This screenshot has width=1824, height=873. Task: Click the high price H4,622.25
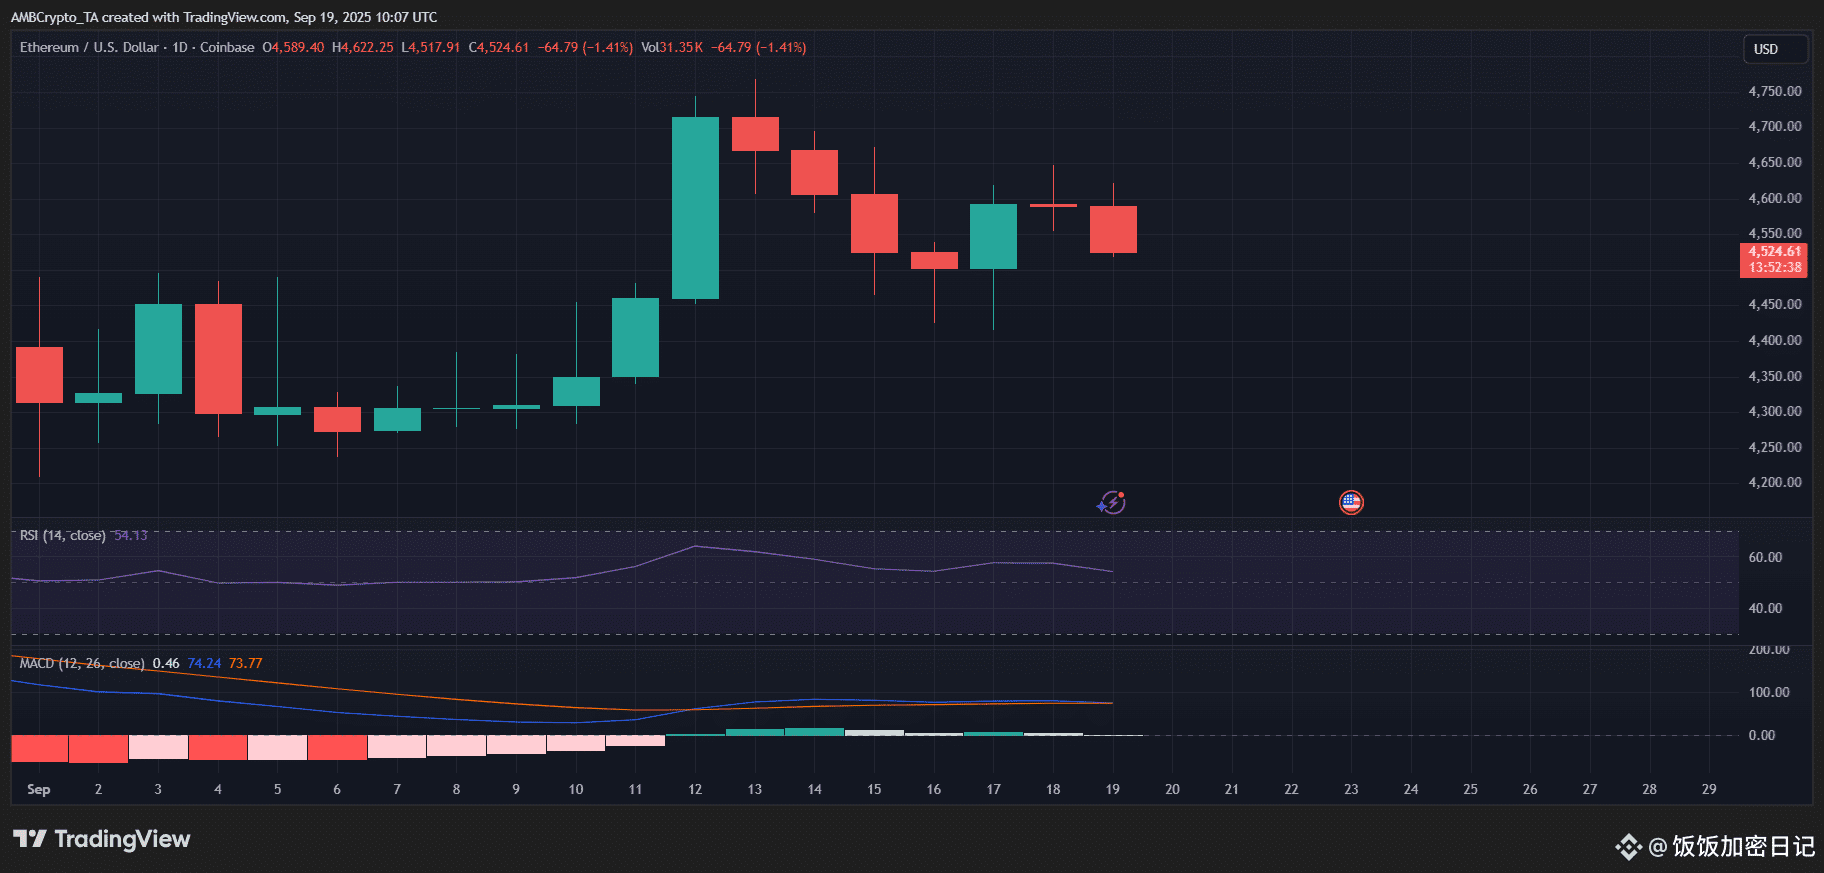pyautogui.click(x=363, y=47)
